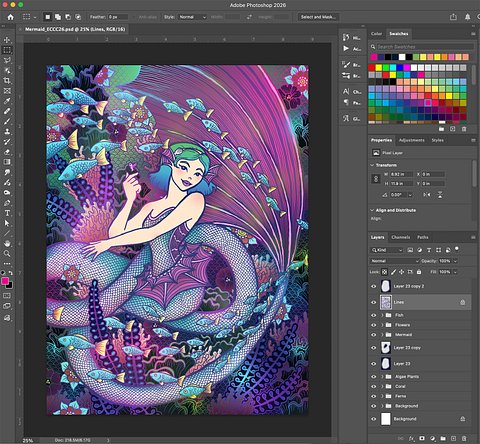This screenshot has width=480, height=444.
Task: Hide the Coral group
Action: coord(374,386)
